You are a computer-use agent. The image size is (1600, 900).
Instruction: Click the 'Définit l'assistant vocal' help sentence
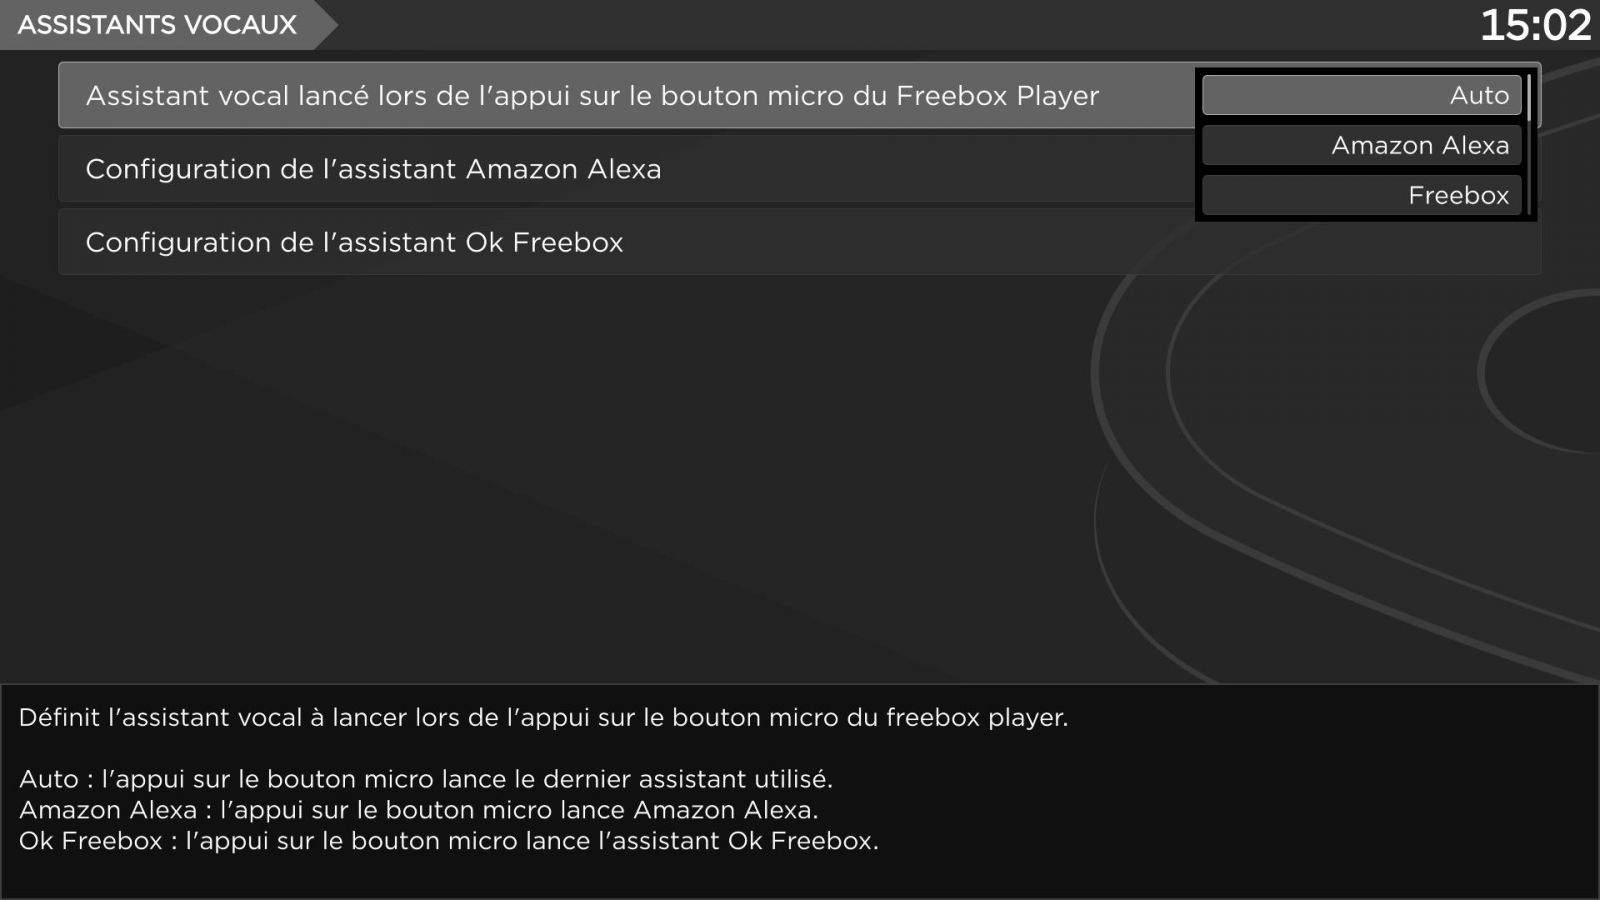tap(543, 717)
